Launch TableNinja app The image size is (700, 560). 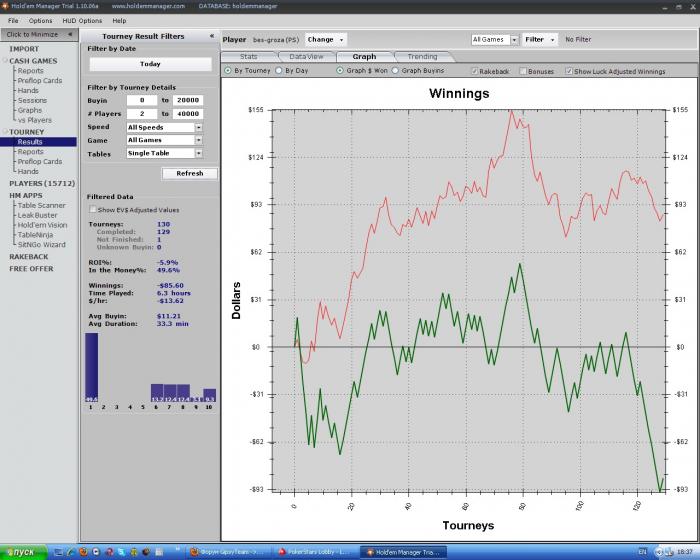(35, 235)
